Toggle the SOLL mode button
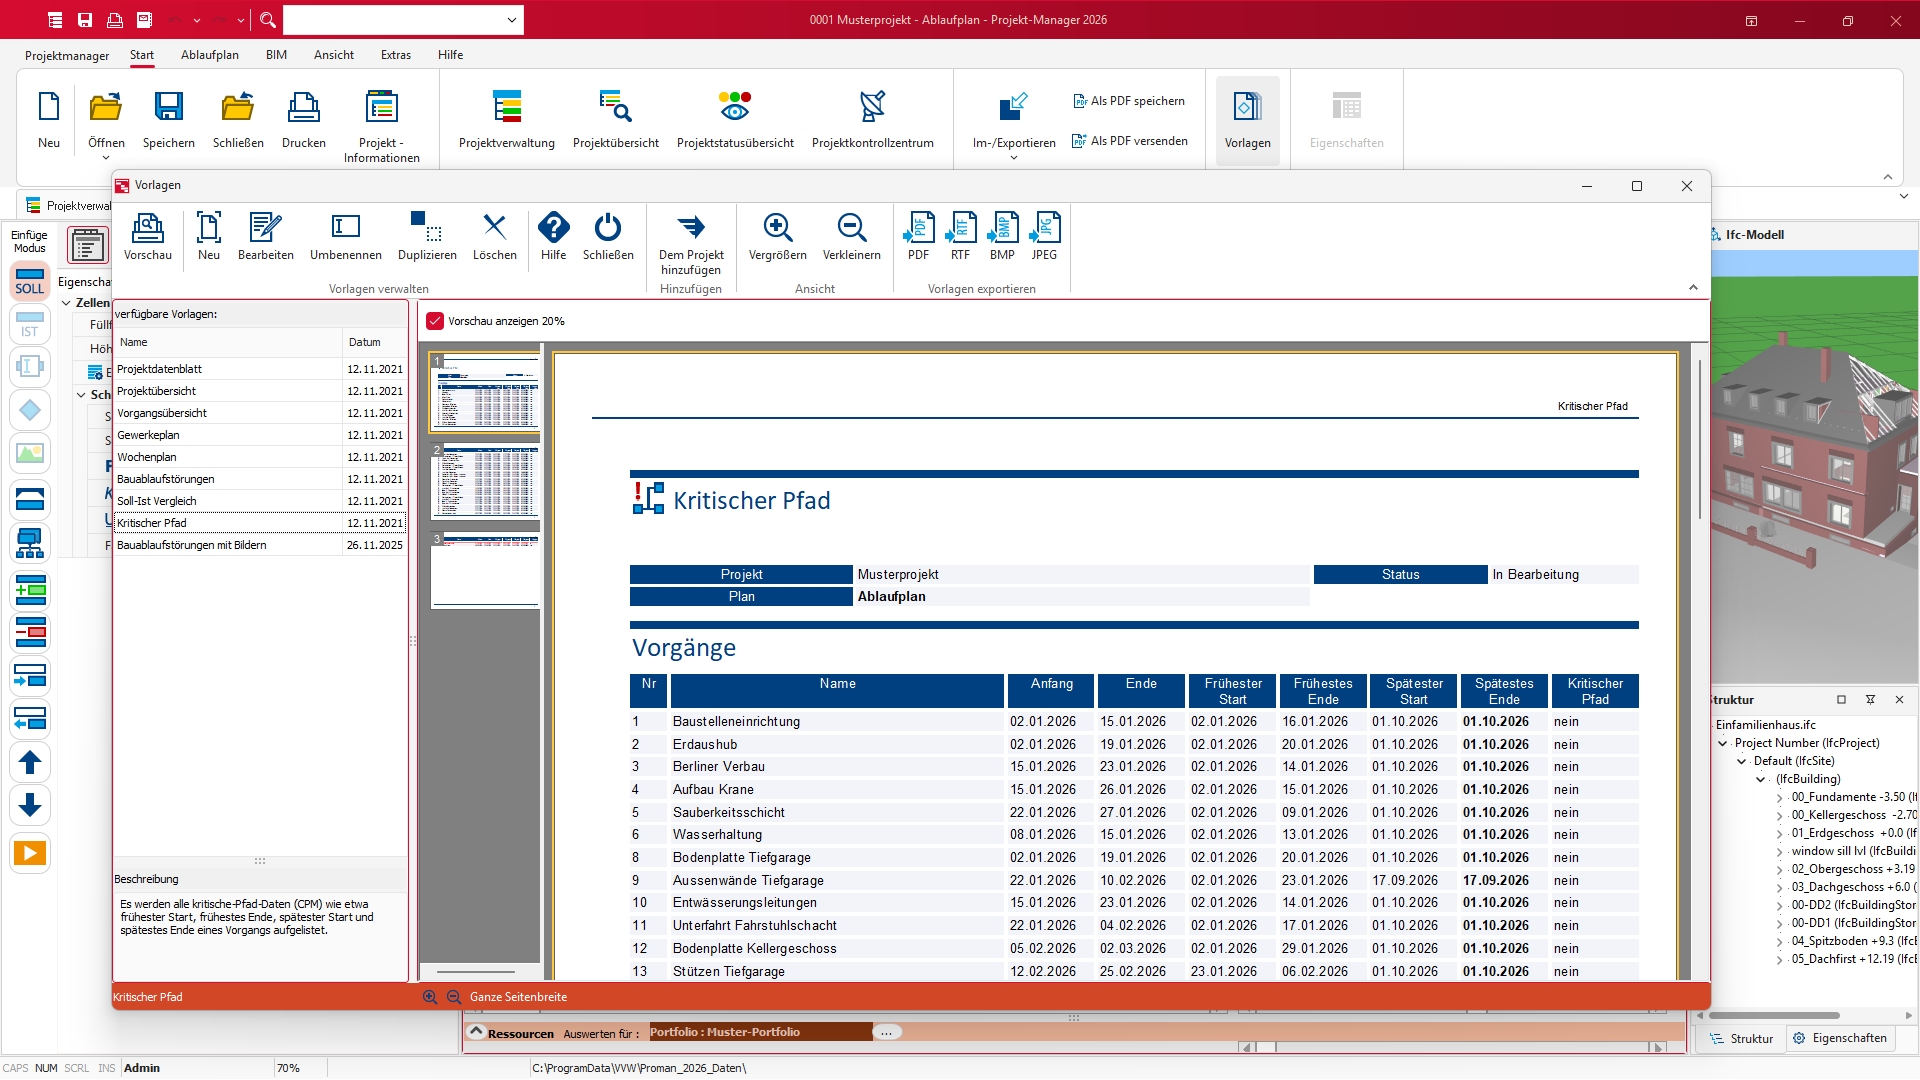The width and height of the screenshot is (1920, 1080). point(30,281)
